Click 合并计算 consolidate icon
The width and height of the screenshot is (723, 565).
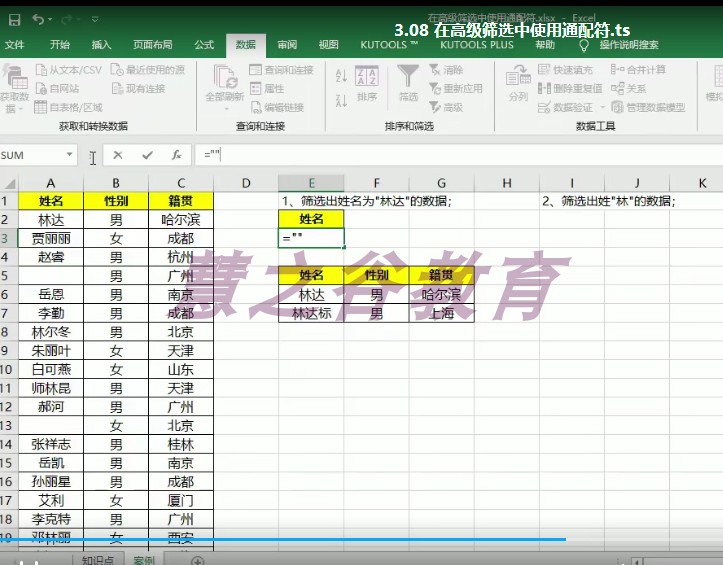tap(617, 70)
